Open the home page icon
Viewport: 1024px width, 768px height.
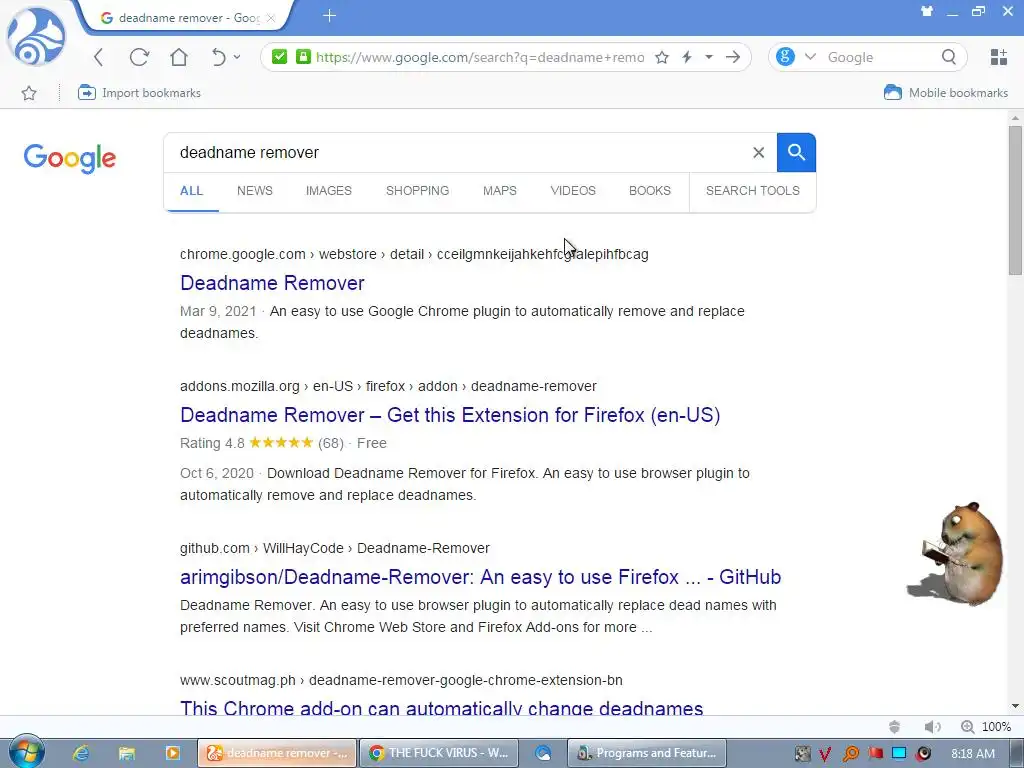(179, 57)
